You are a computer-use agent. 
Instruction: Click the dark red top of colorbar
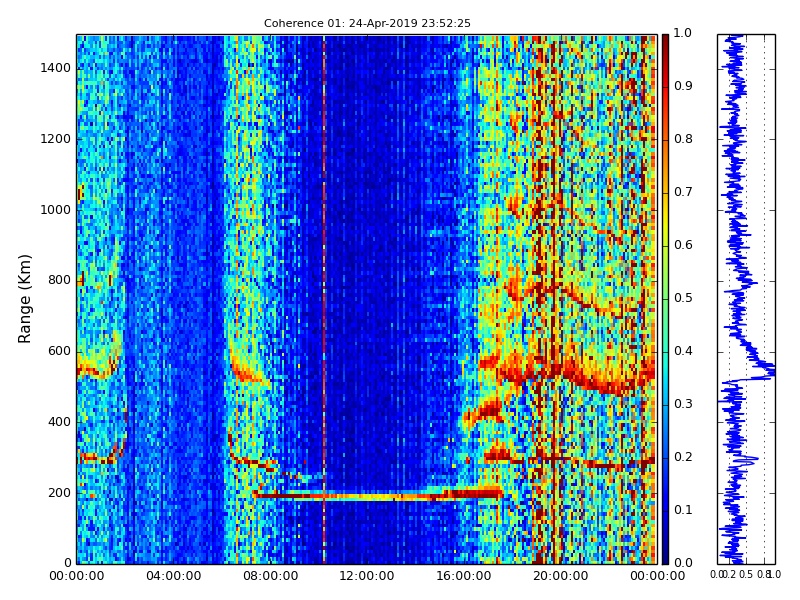pos(665,41)
